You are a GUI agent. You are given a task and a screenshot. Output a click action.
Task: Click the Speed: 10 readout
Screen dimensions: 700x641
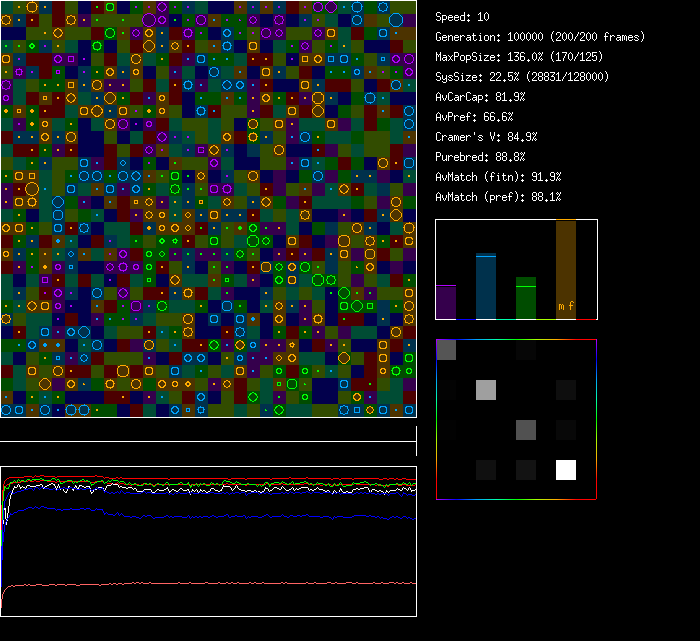[463, 17]
